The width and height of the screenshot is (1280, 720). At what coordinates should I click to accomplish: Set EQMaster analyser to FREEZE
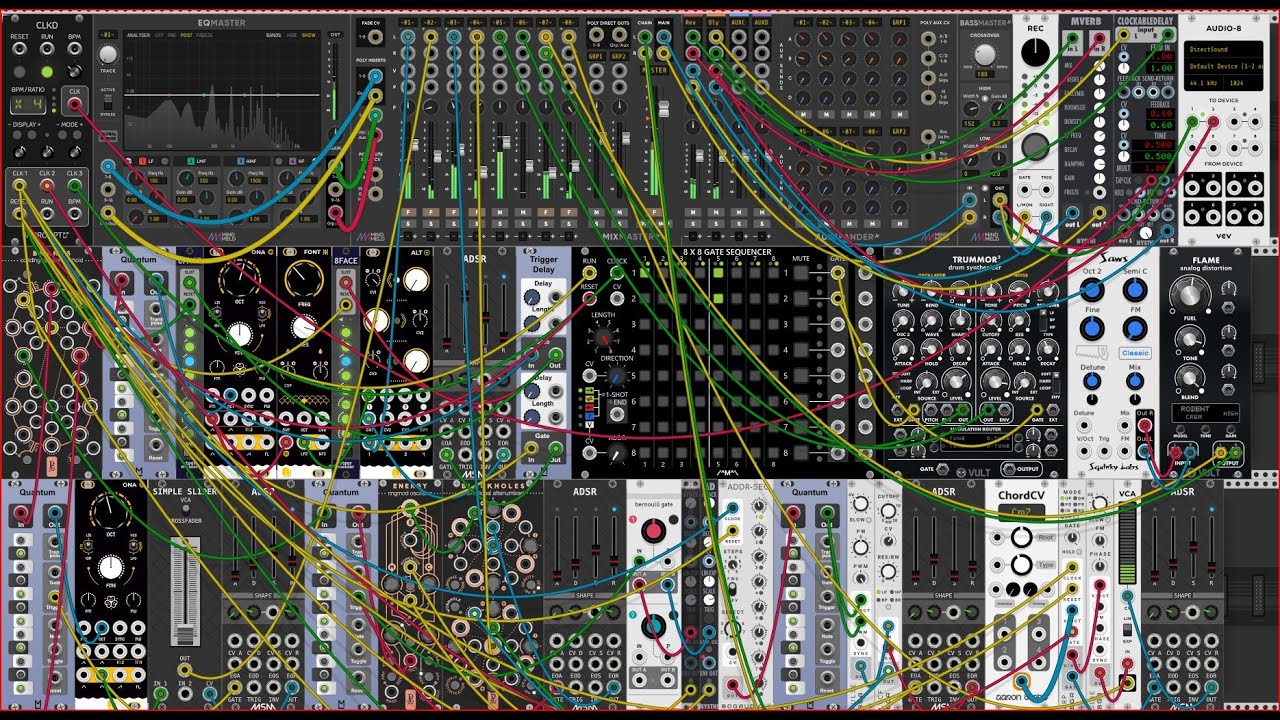tap(204, 34)
